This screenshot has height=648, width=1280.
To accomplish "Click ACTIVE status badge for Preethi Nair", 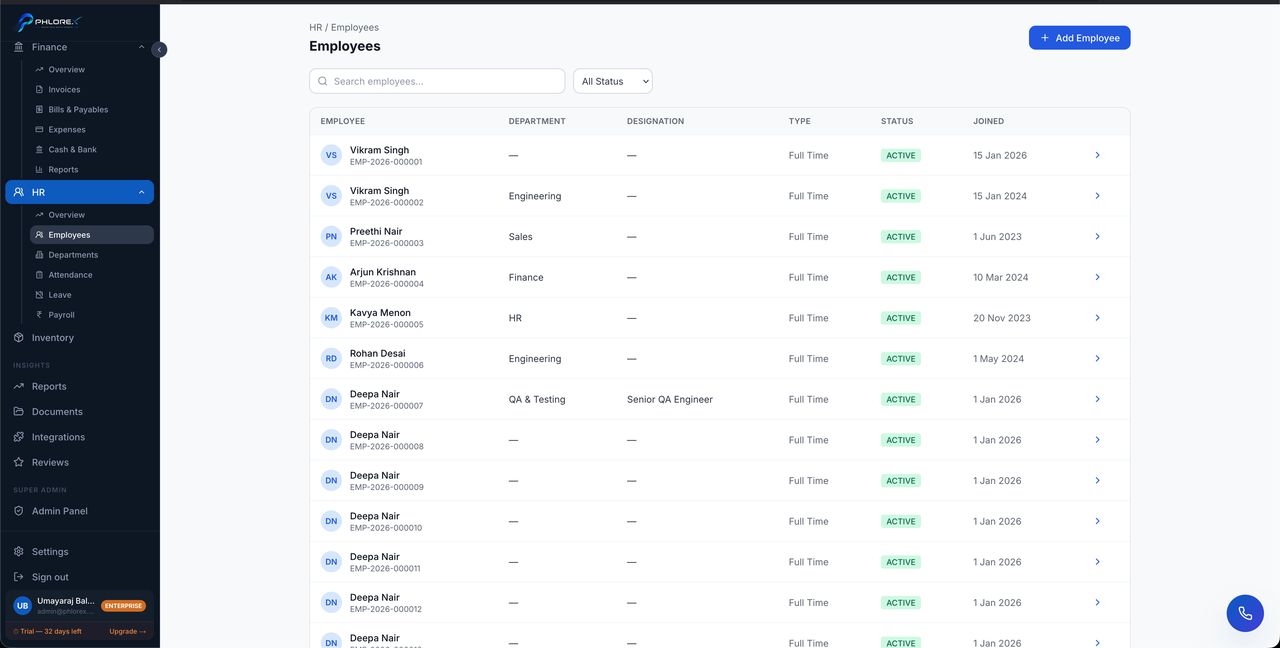I will [901, 237].
